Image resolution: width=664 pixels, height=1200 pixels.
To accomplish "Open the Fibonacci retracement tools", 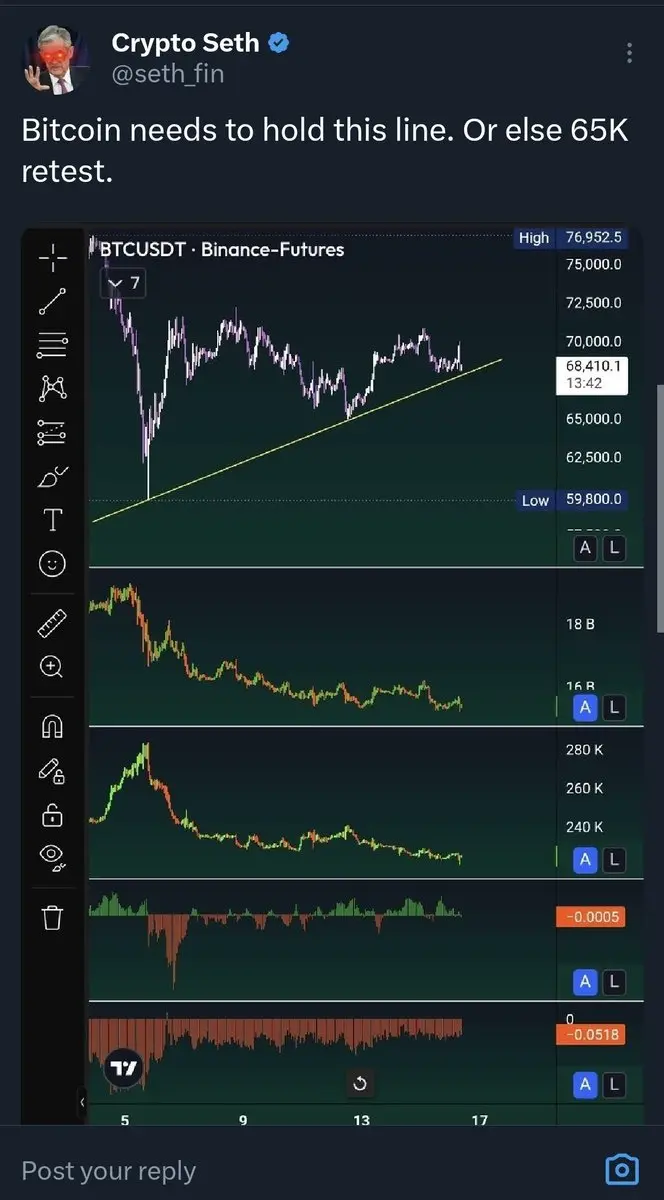I will point(52,344).
